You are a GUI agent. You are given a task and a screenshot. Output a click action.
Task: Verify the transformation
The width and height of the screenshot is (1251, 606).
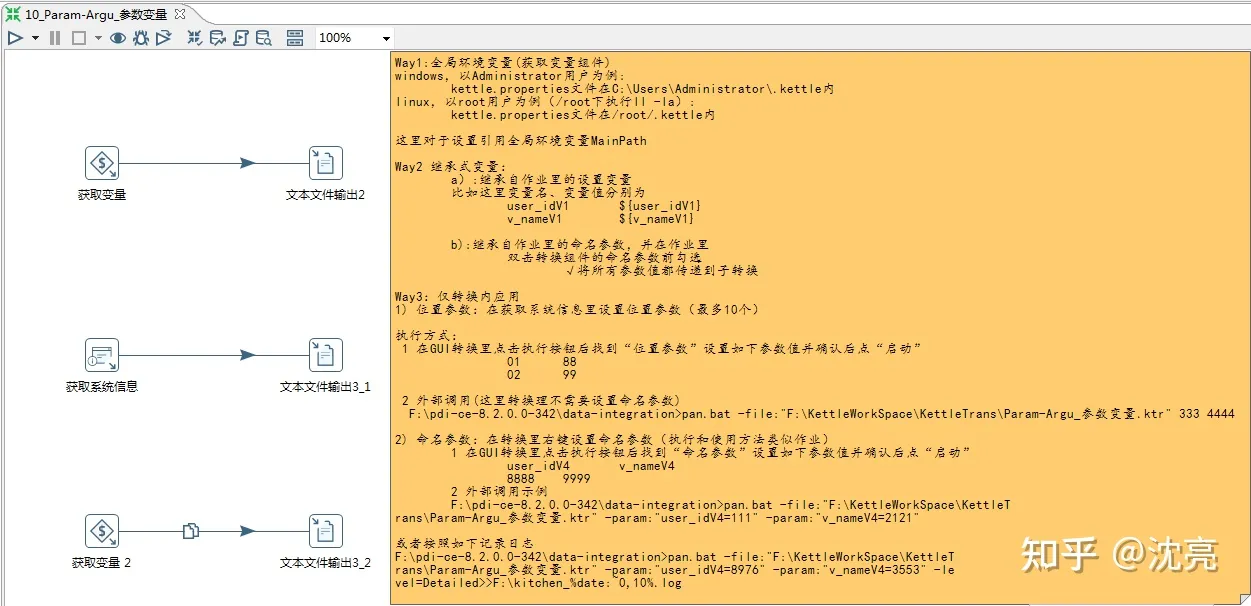click(195, 37)
